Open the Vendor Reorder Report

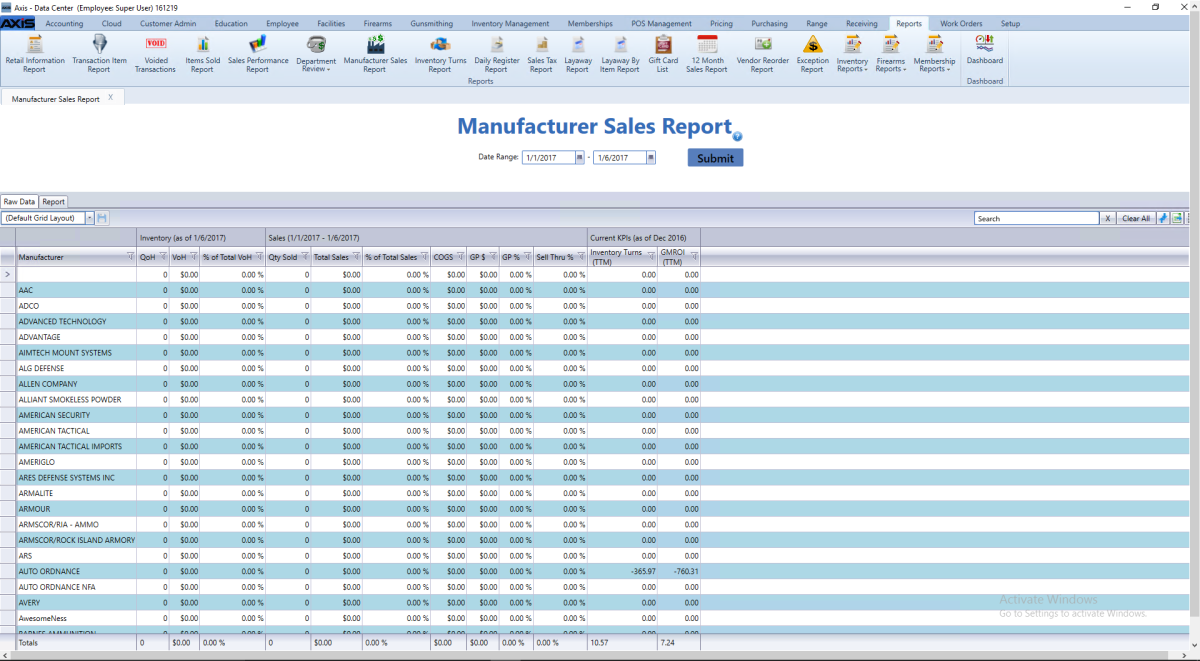pyautogui.click(x=762, y=53)
